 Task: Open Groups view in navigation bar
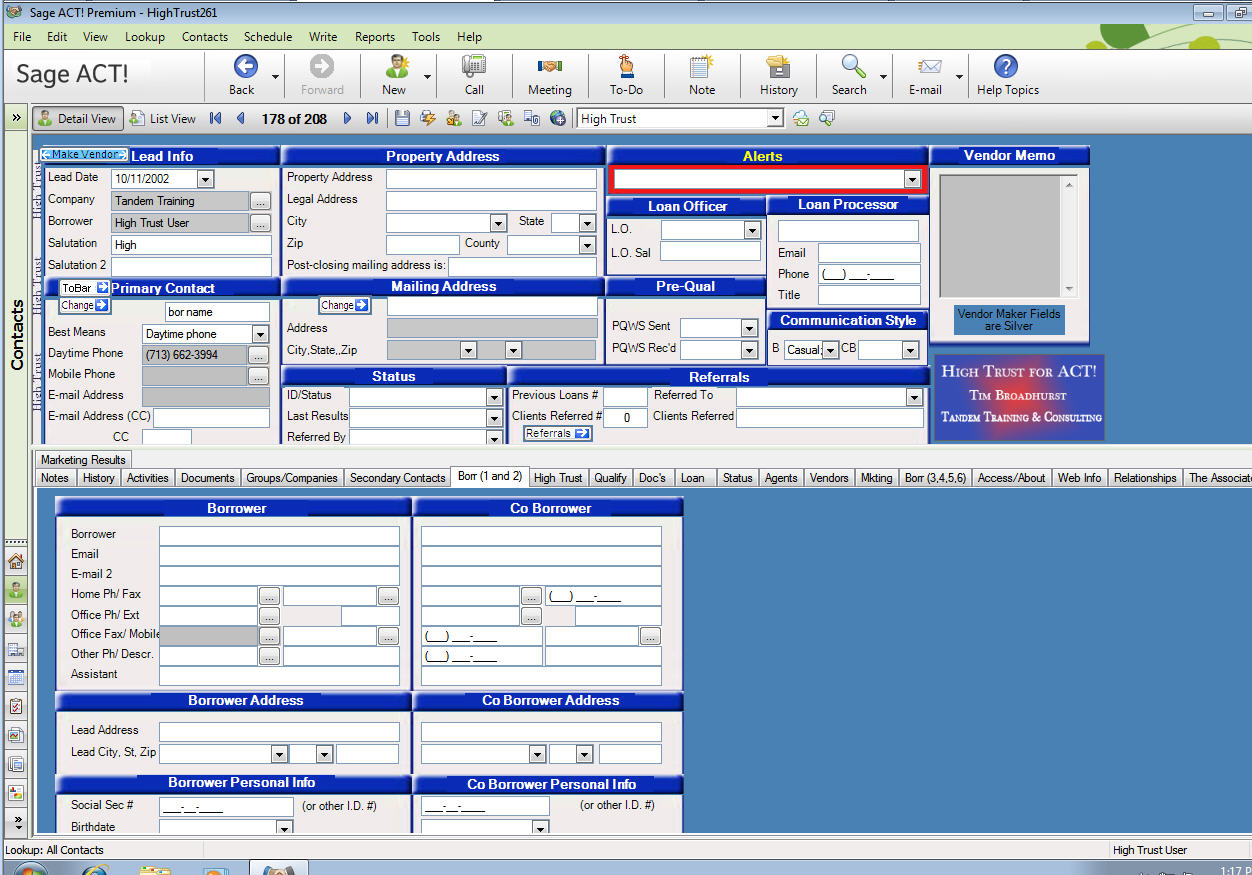coord(16,619)
